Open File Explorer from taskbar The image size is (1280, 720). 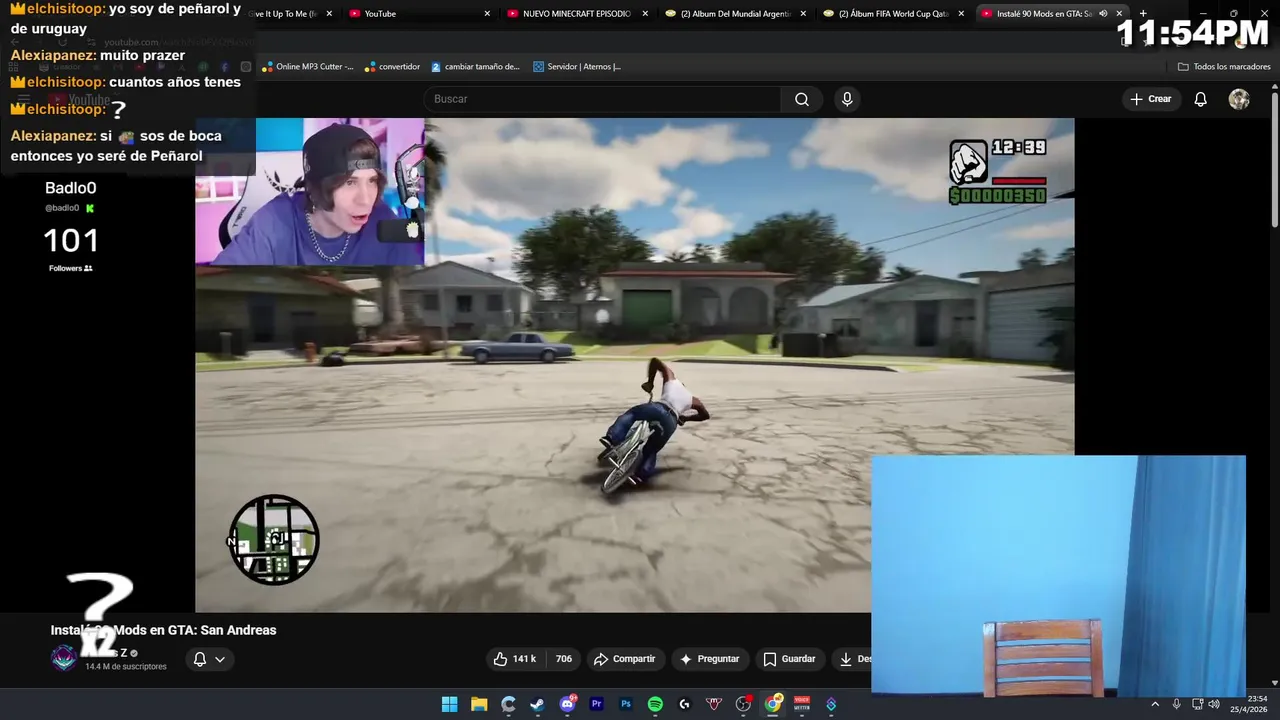(x=479, y=704)
